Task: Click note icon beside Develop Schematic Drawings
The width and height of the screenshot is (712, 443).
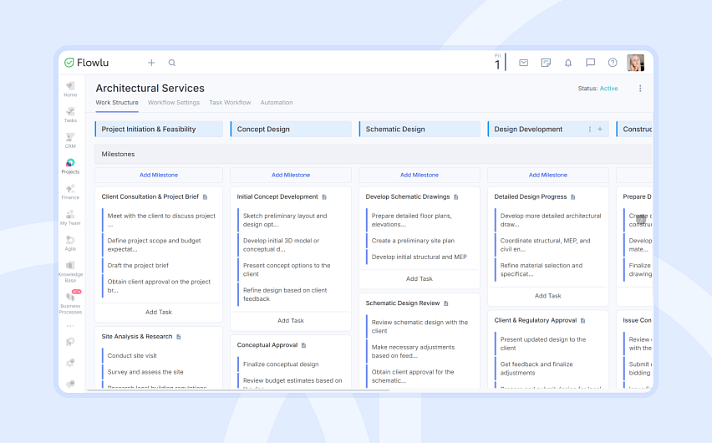Action: click(456, 197)
